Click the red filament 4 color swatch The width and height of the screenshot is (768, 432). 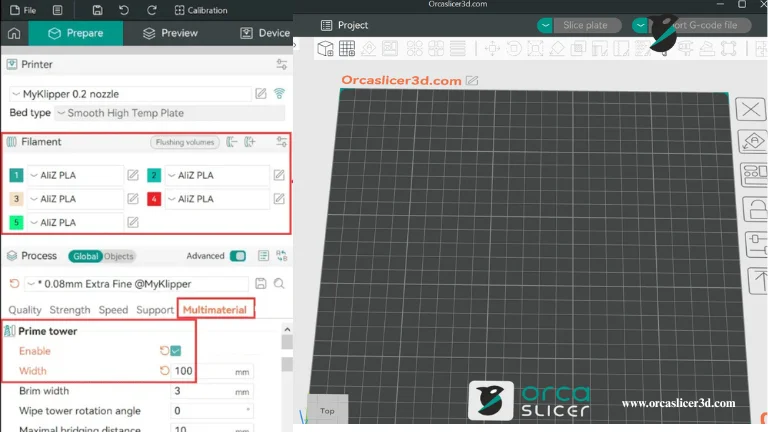[155, 199]
